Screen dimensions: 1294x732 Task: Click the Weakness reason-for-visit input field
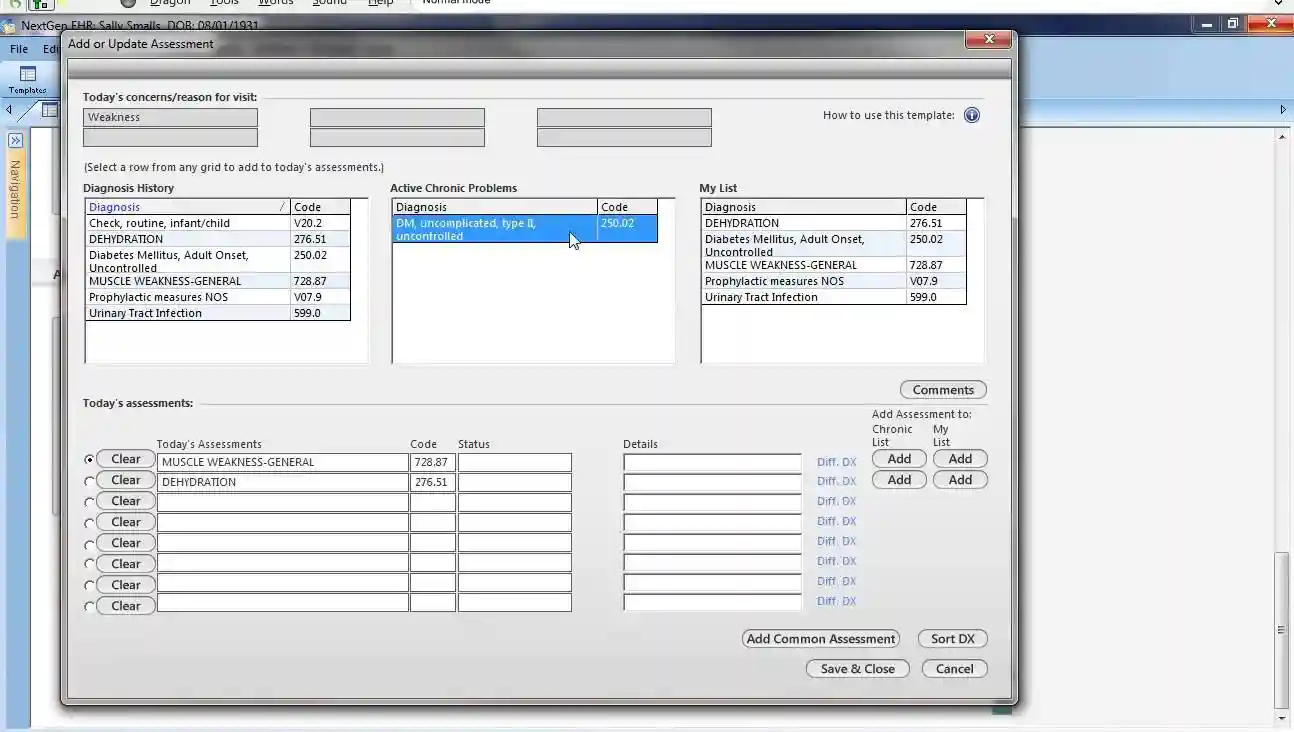pos(170,116)
